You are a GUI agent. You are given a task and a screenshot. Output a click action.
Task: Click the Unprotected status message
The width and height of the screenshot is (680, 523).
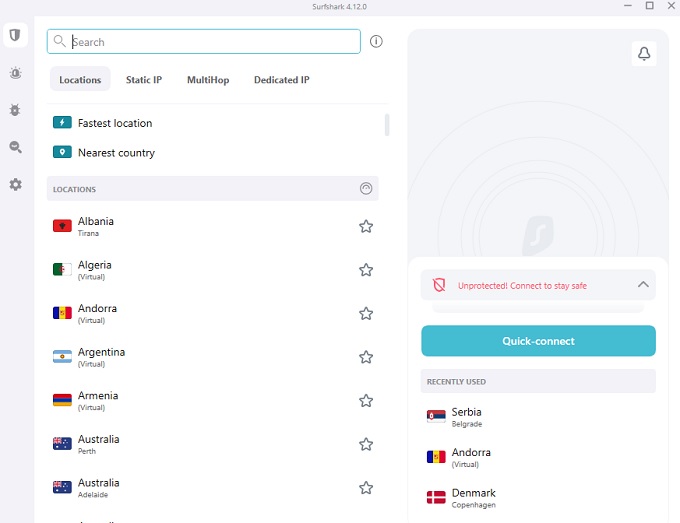(522, 285)
